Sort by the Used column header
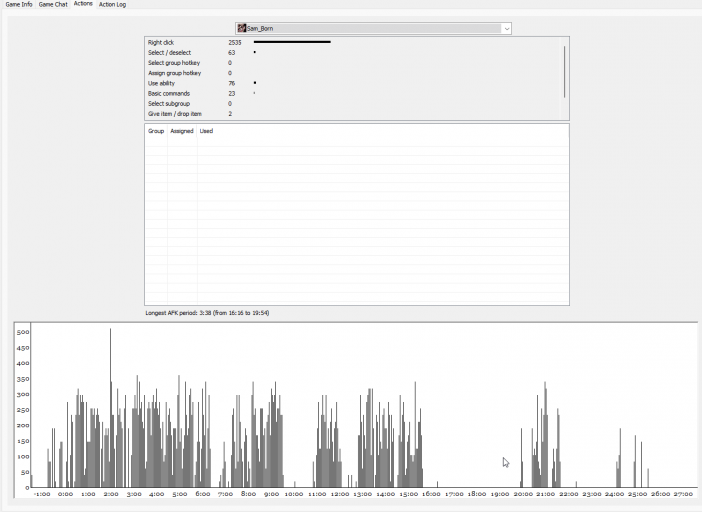Viewport: 702px width, 512px height. (x=206, y=131)
